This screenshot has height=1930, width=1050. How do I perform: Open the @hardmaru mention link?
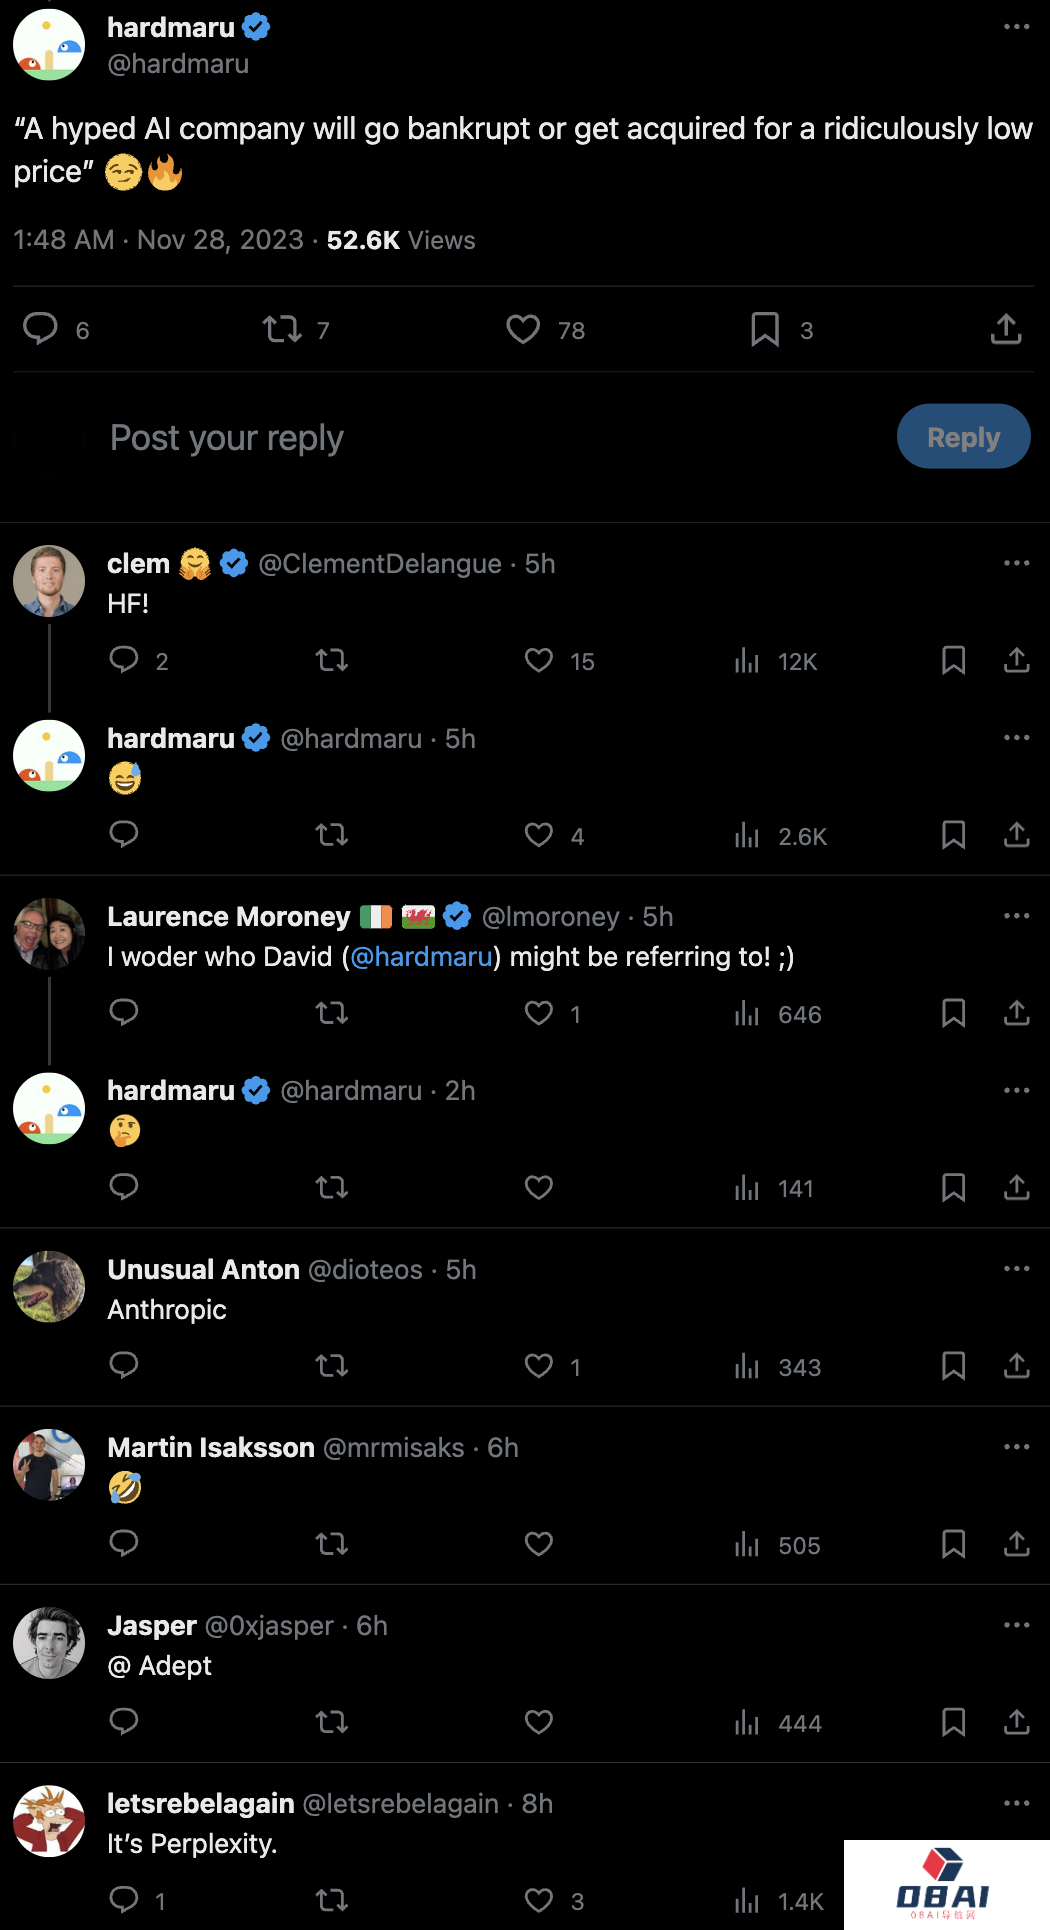pyautogui.click(x=422, y=957)
